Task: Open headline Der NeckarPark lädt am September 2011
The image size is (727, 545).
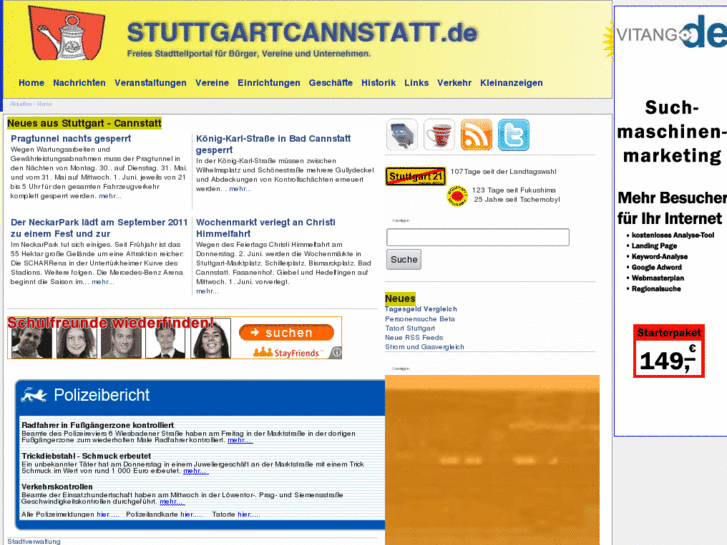Action: [99, 228]
